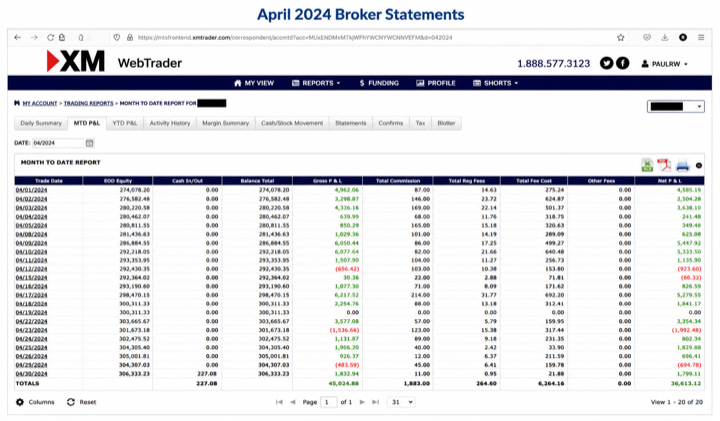Sort by Trade Date column header
Screen dimensions: 720x421
tap(49, 181)
